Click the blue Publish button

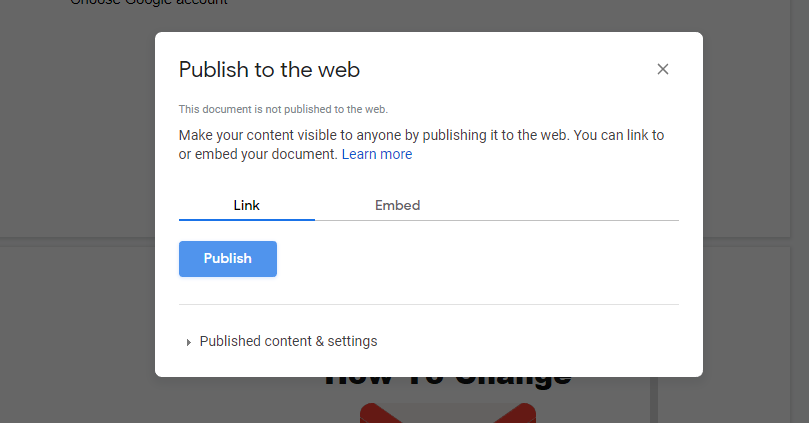pos(228,258)
